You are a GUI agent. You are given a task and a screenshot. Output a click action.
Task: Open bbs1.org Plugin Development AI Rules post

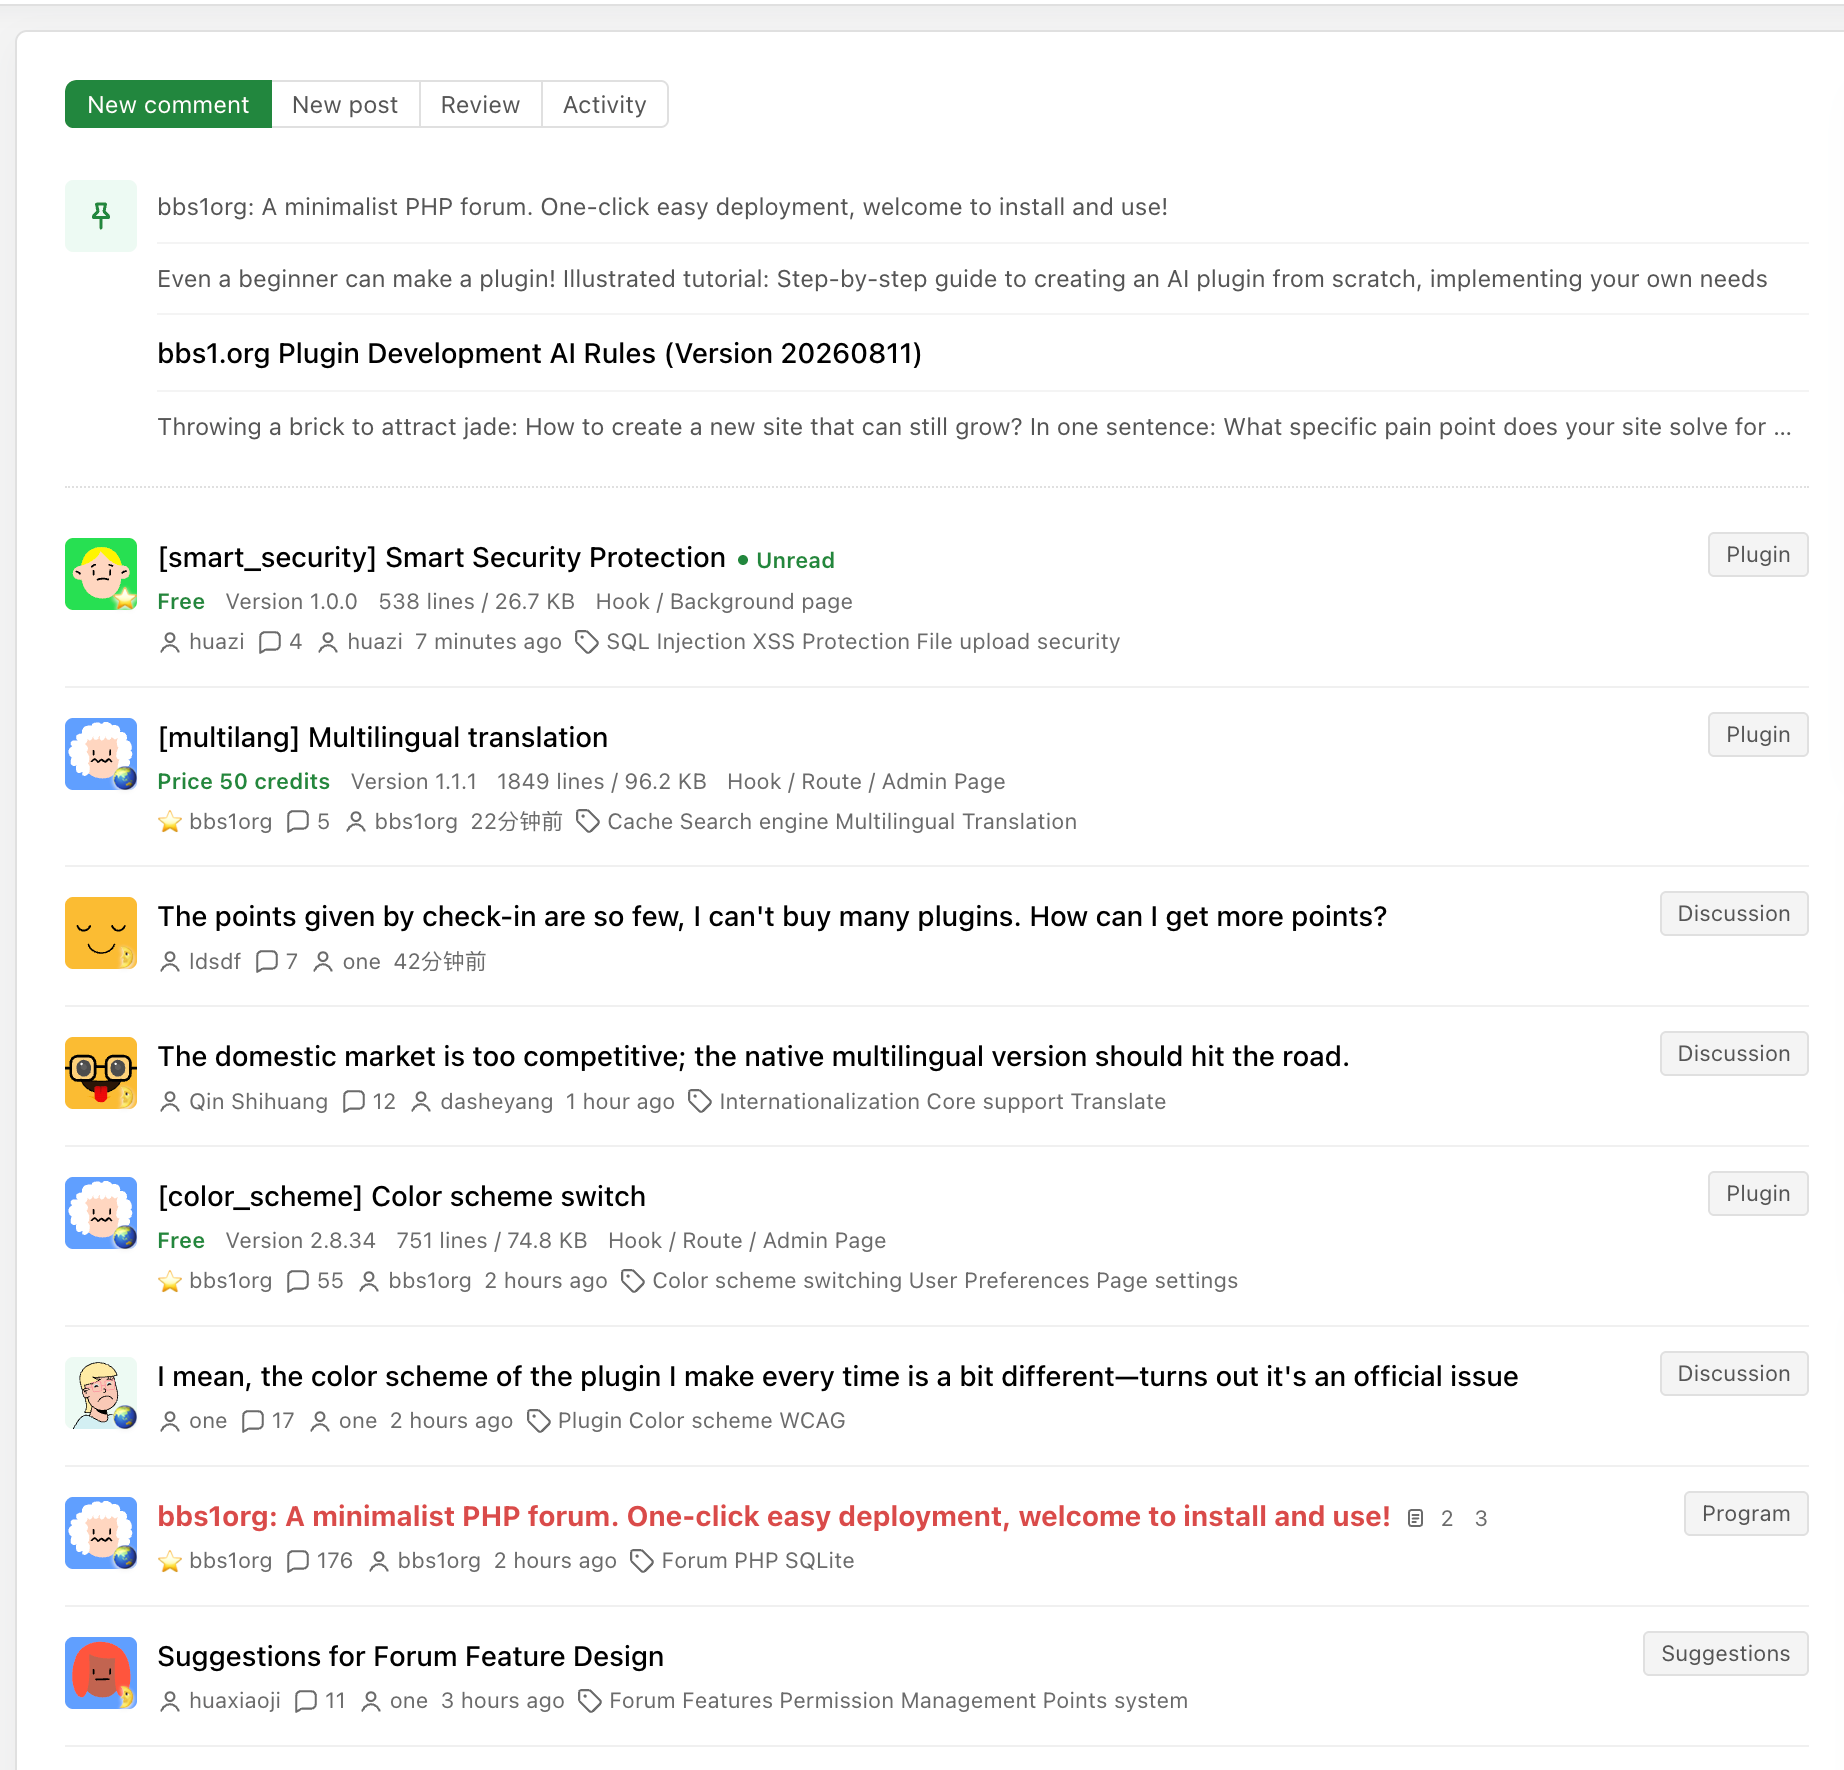pos(540,353)
